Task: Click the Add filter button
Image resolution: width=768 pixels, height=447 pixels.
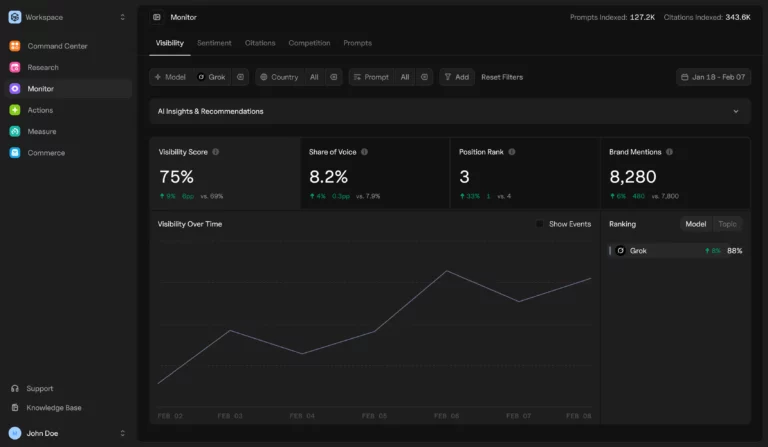Action: (456, 77)
